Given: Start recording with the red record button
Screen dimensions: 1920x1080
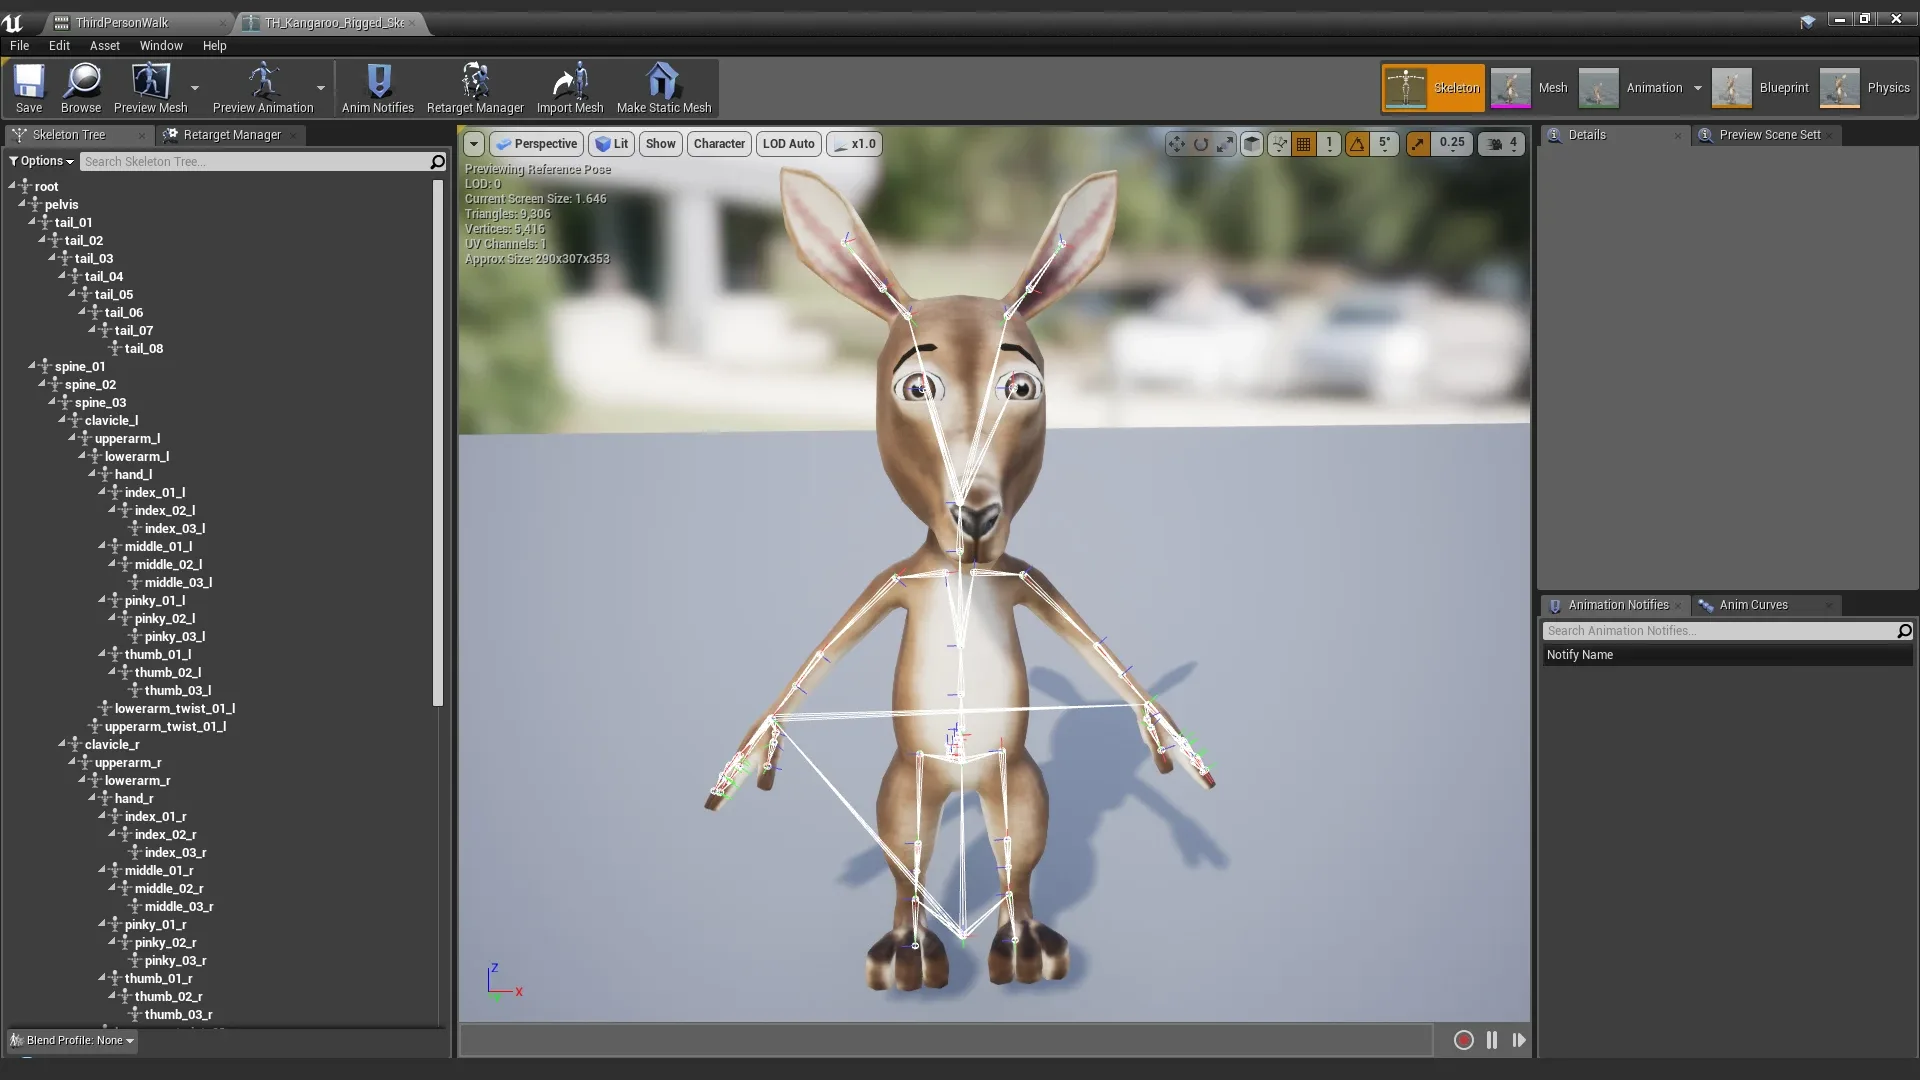Looking at the screenshot, I should [x=1463, y=1040].
